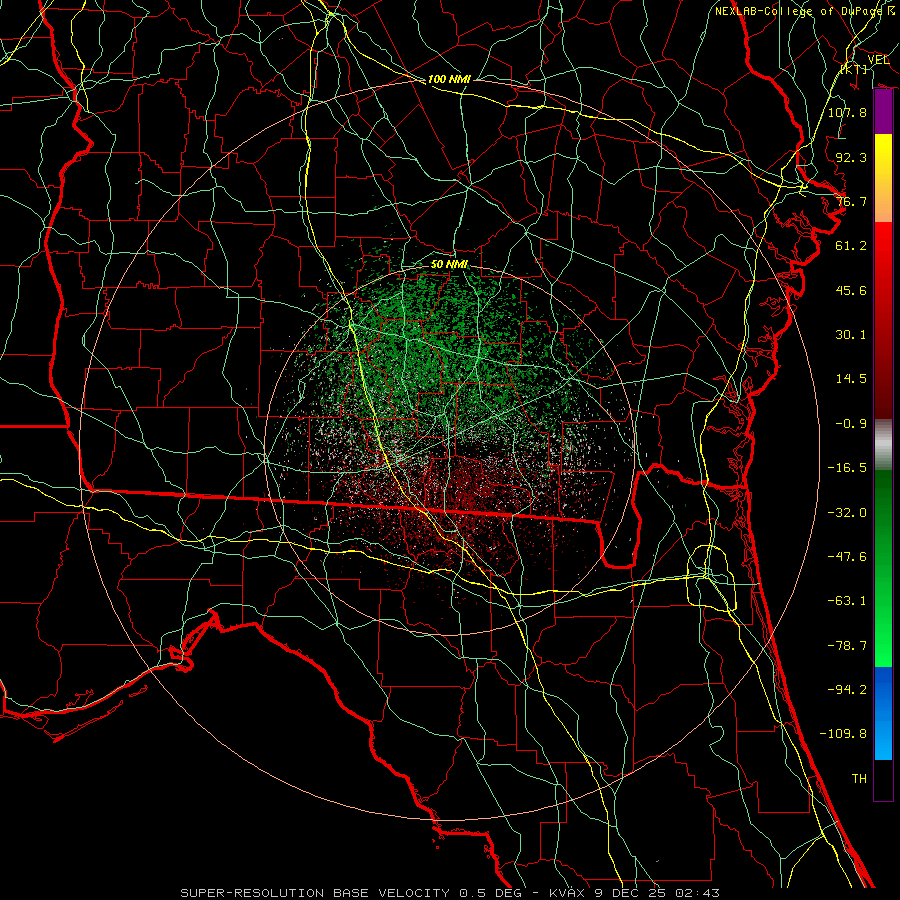Click the green band on the color scale
This screenshot has width=900, height=900.
click(883, 568)
